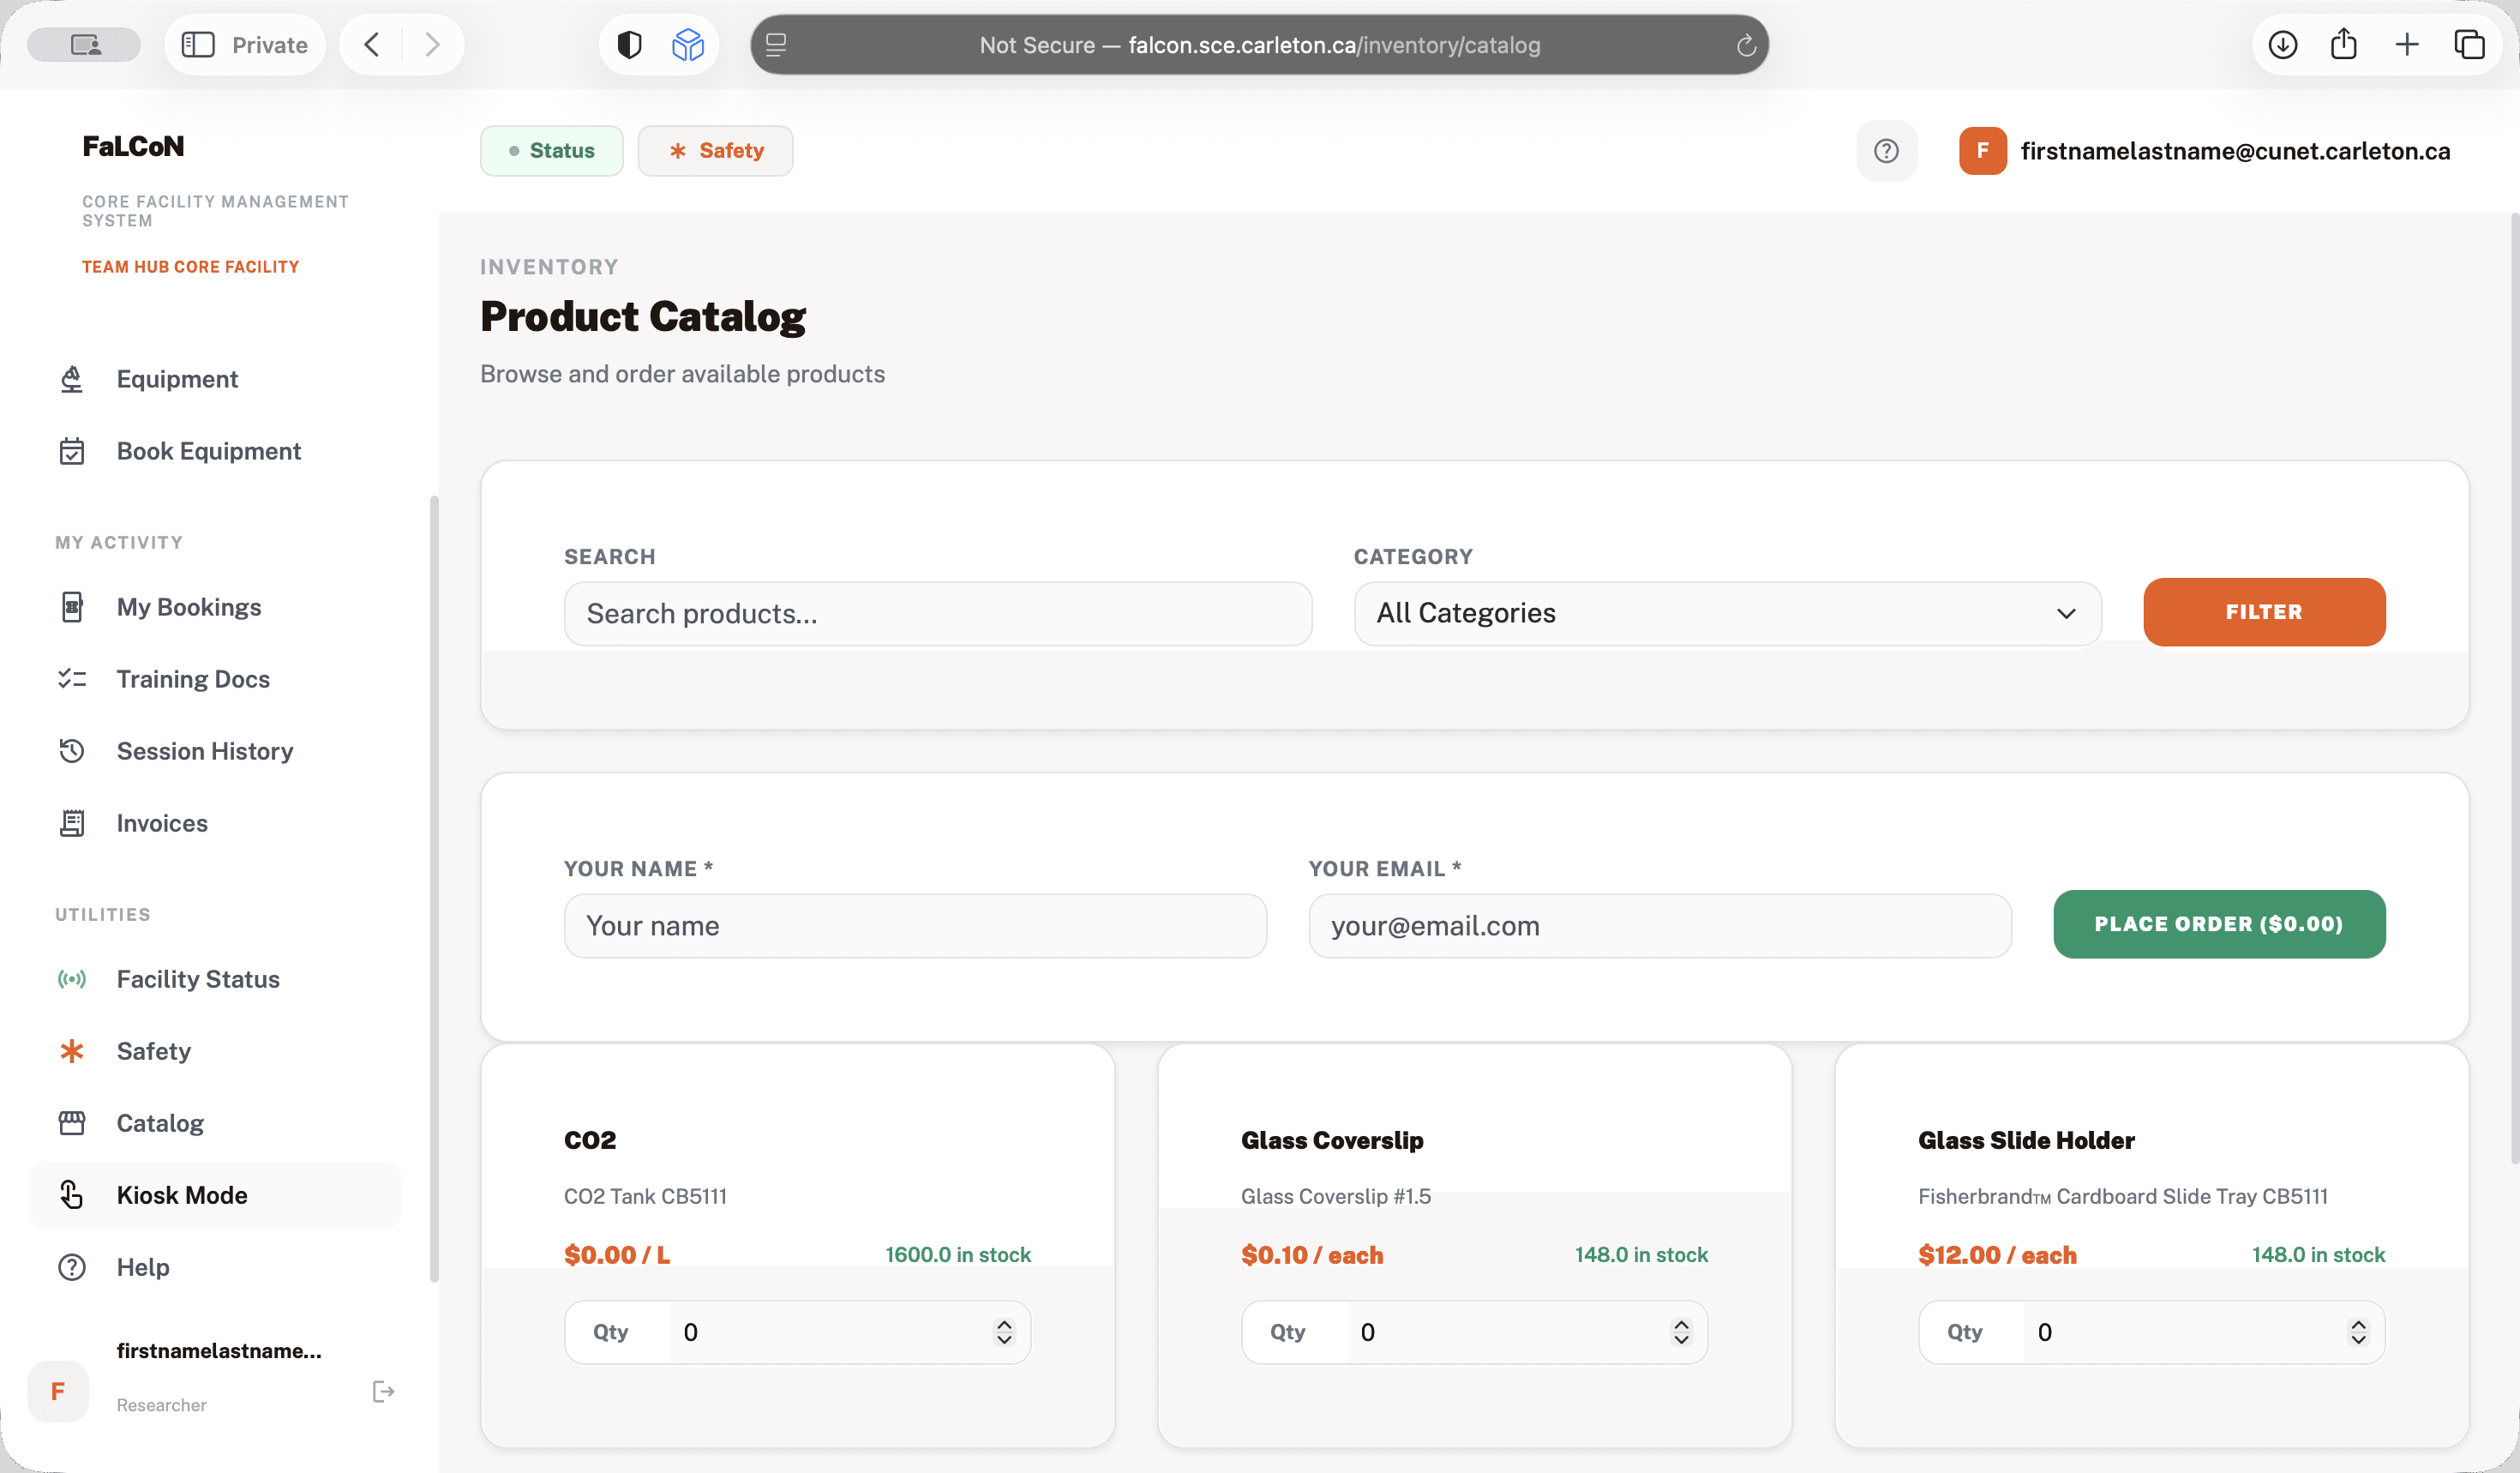Adjust the Glass Slide Holder quantity stepper
This screenshot has width=2520, height=1473.
[2358, 1332]
